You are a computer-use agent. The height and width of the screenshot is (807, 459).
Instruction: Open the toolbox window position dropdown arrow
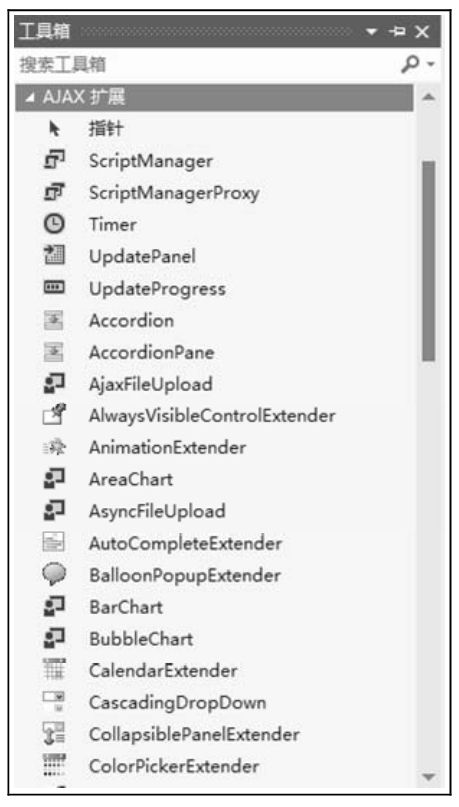pos(372,32)
